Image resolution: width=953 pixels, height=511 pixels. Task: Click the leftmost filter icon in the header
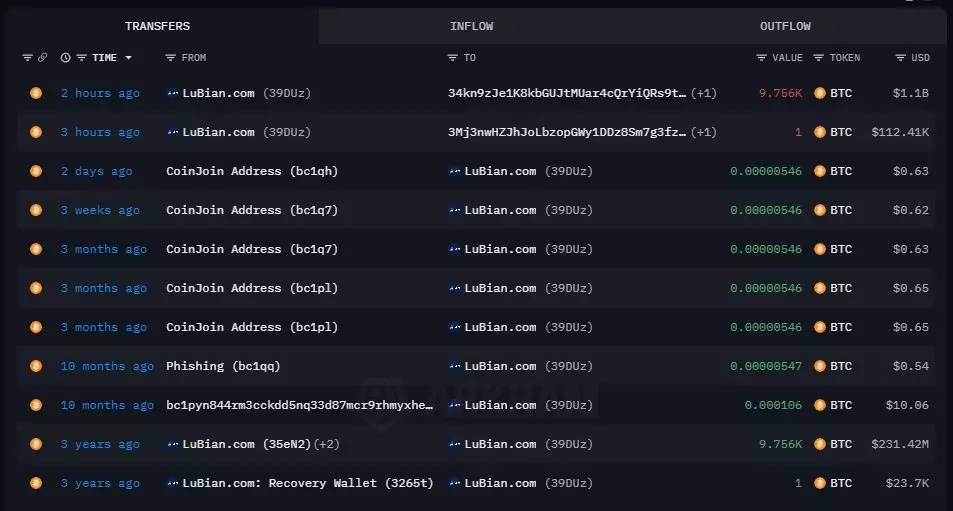[27, 58]
